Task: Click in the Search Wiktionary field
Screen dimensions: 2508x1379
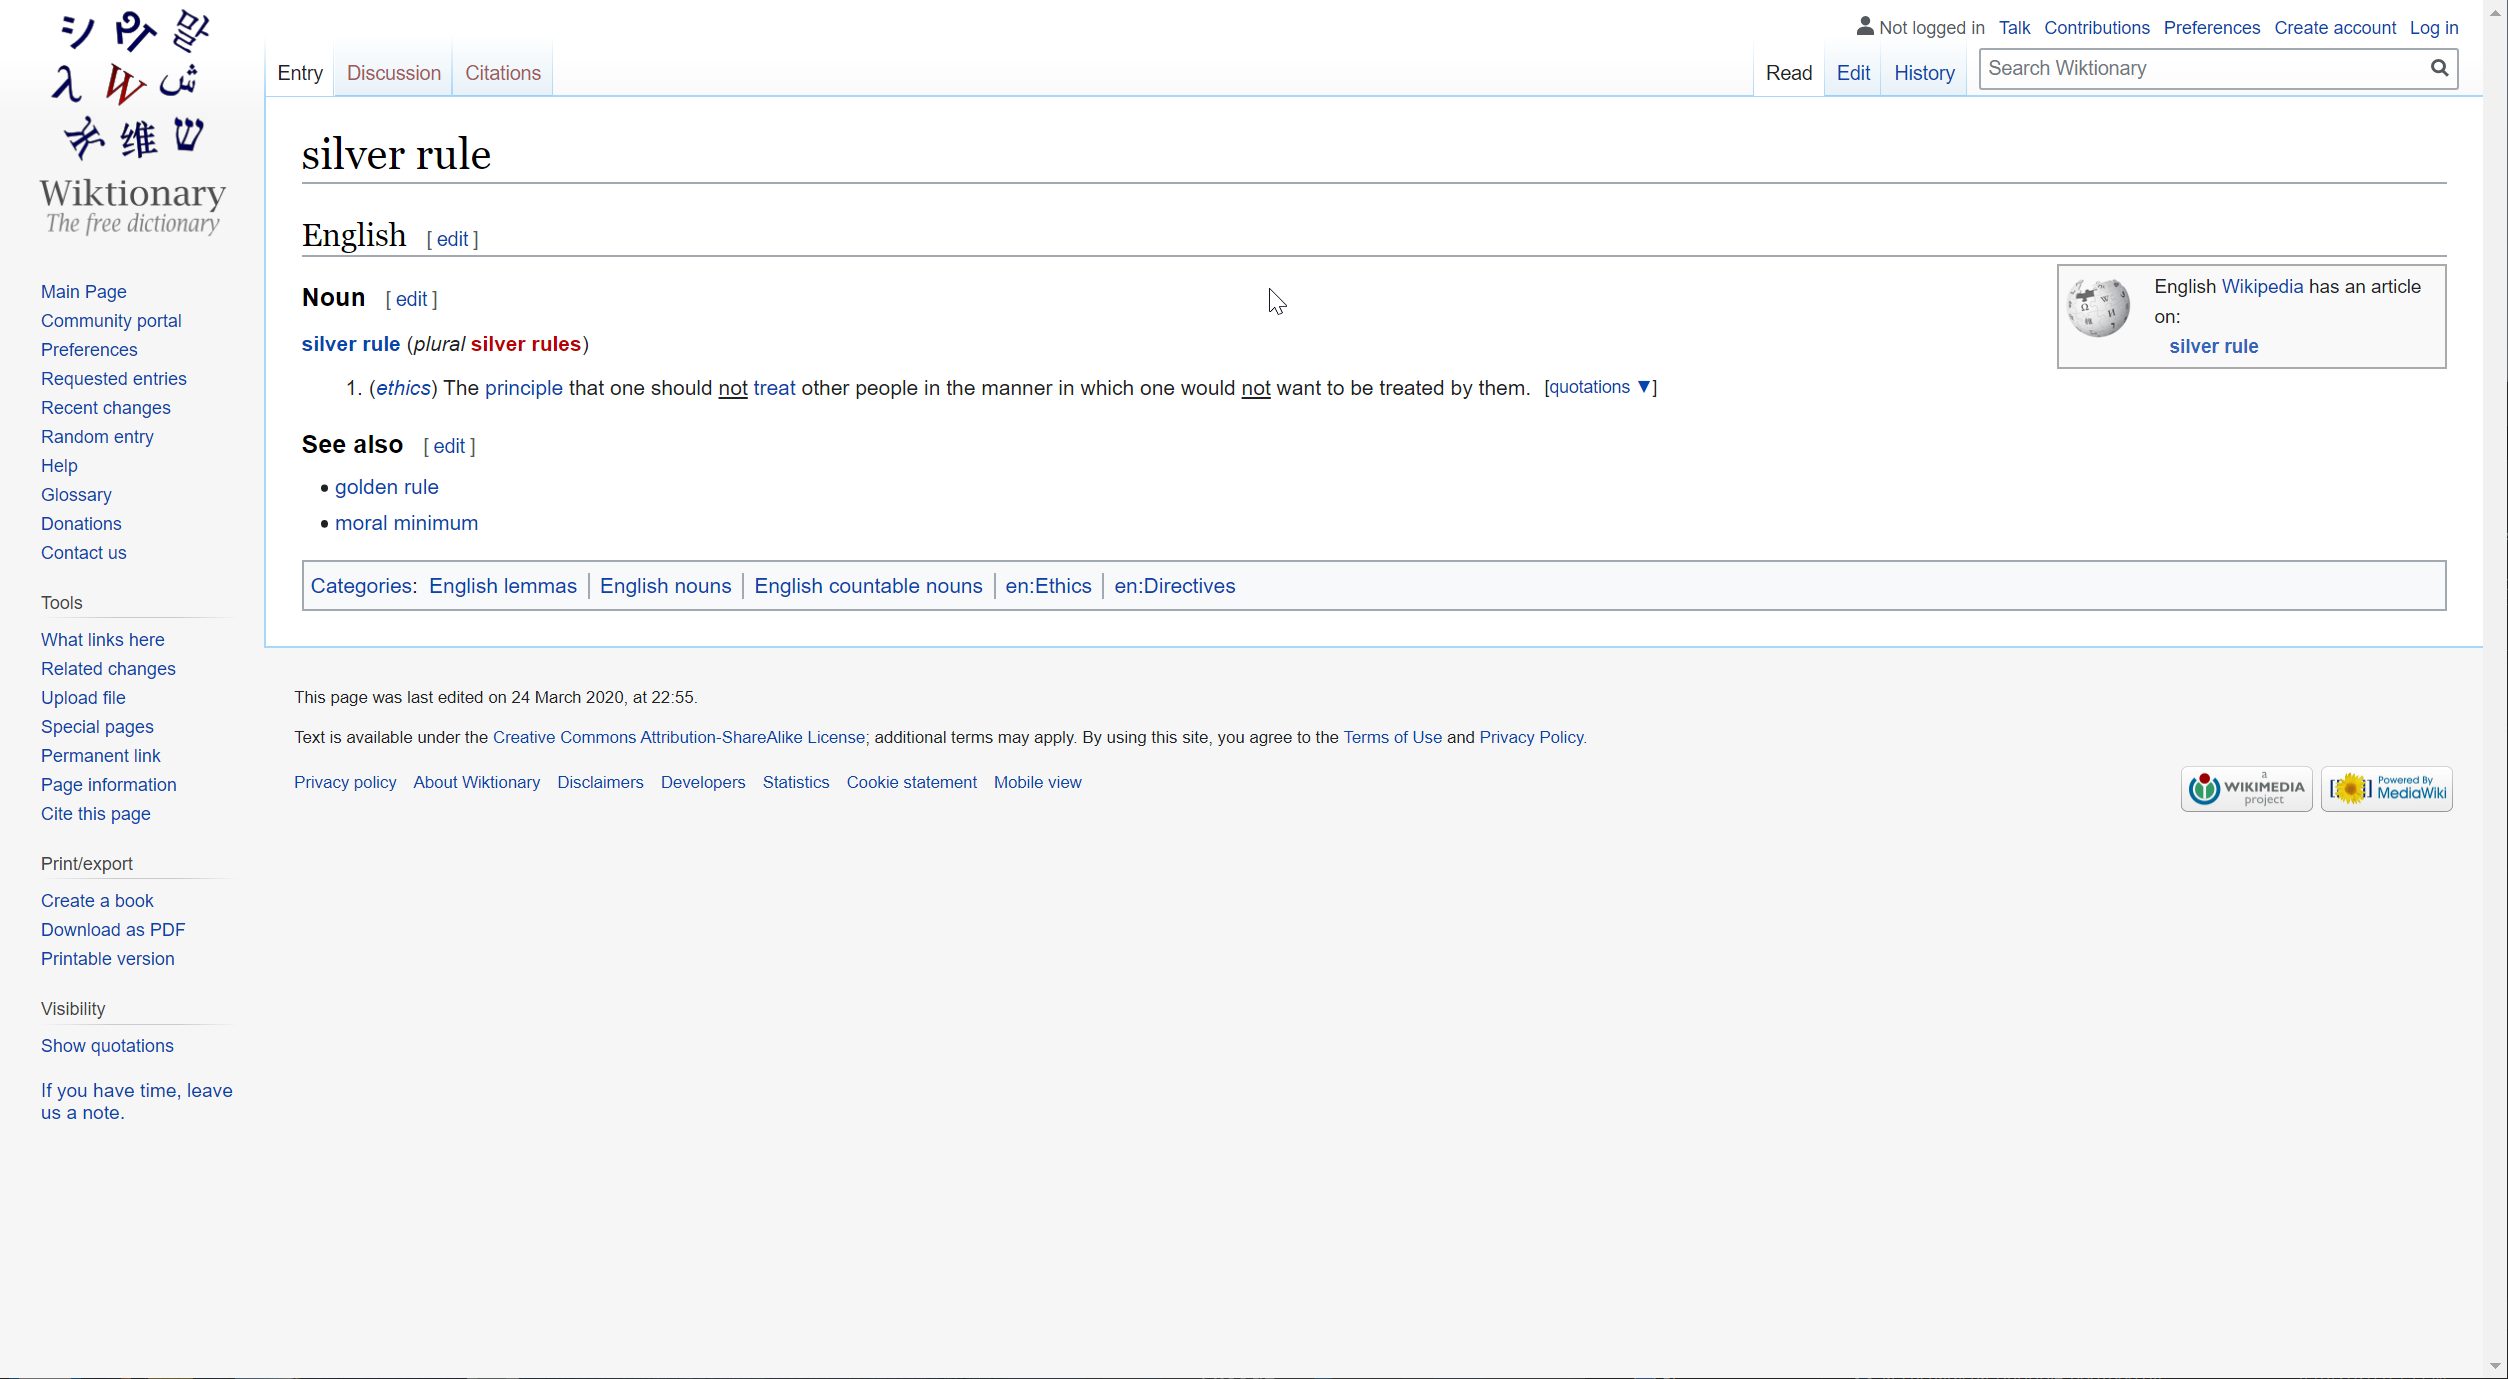Action: point(2200,68)
